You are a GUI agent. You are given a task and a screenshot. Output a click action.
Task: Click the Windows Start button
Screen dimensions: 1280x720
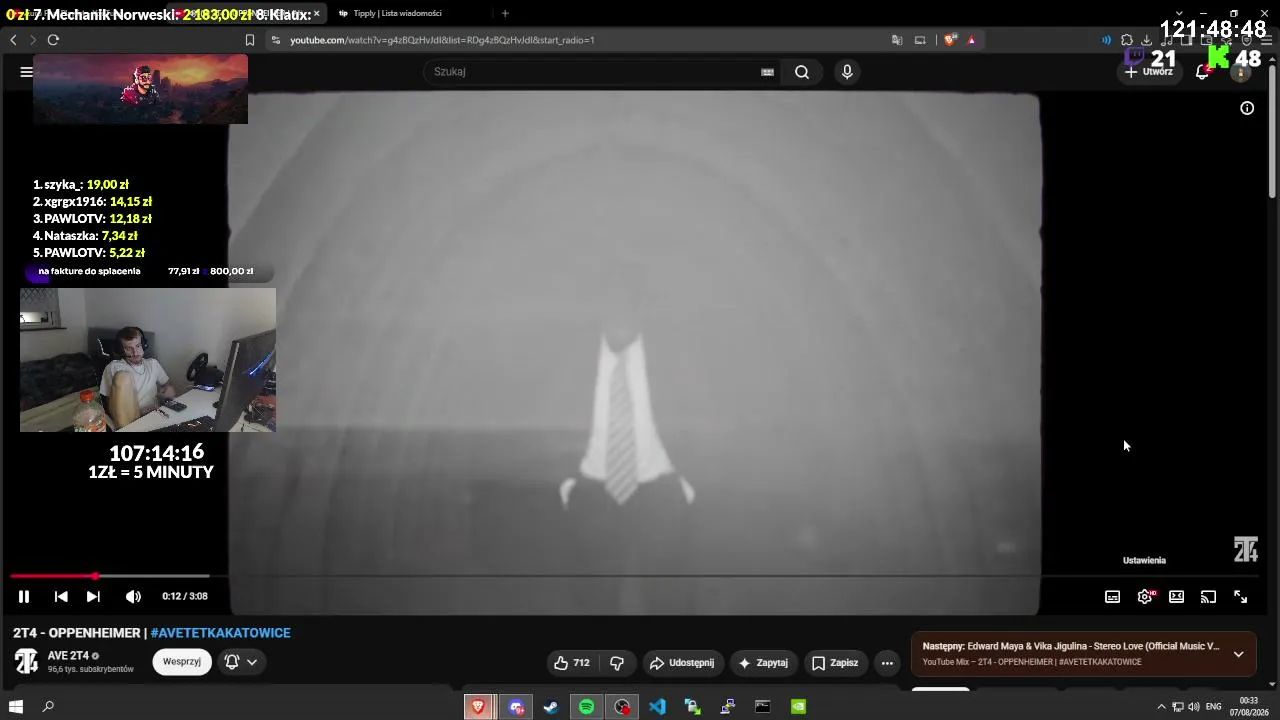tap(16, 707)
